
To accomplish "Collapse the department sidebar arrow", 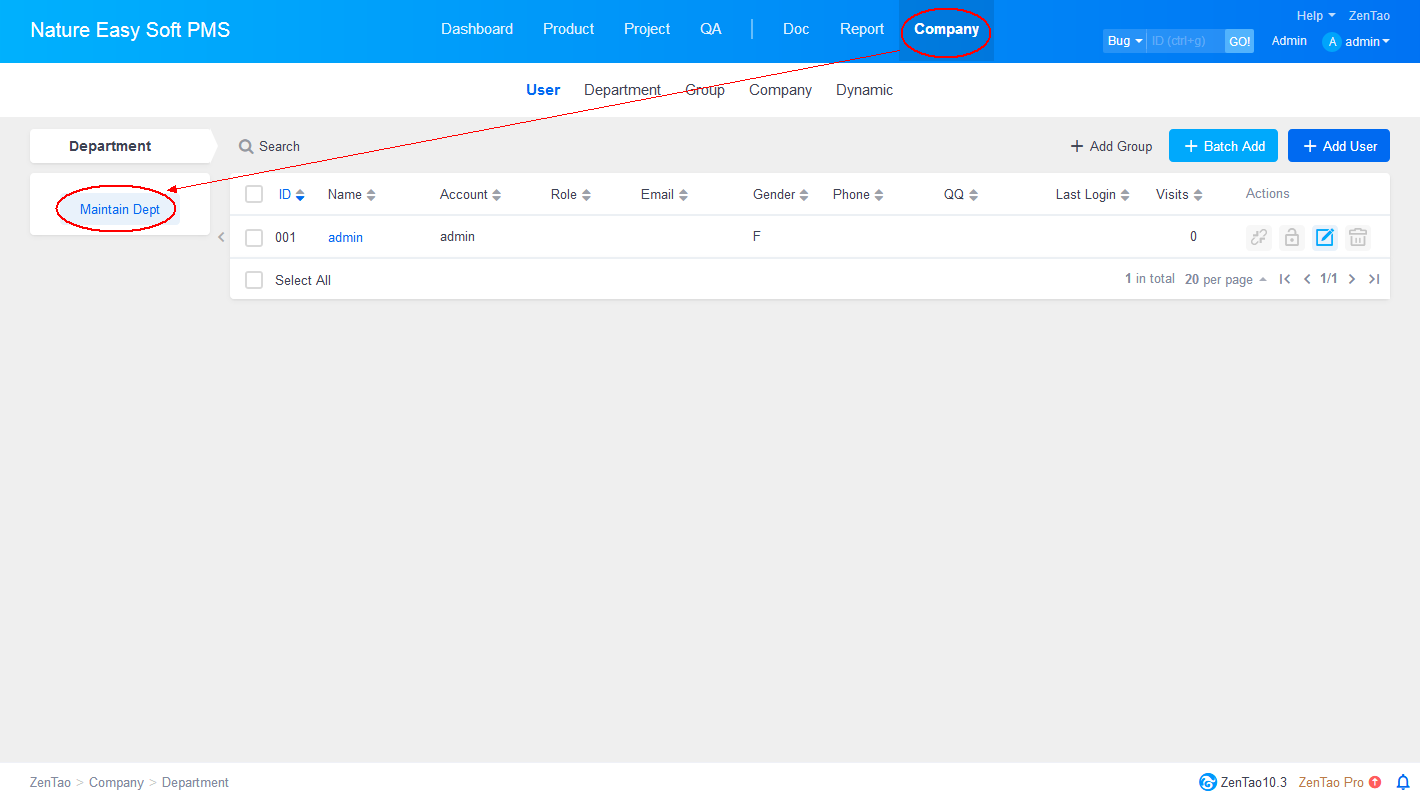I will coord(221,238).
